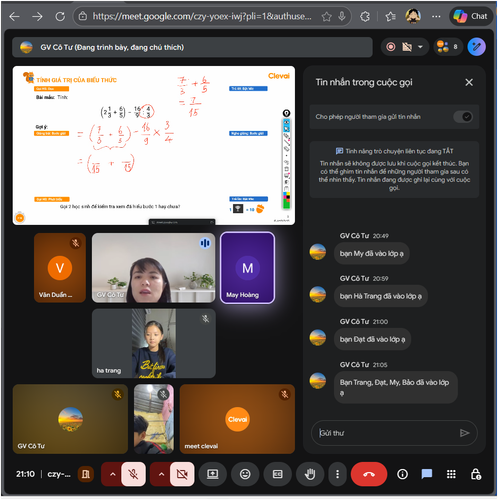The height and width of the screenshot is (500, 498).
Task: Go forward in browser history
Action: click(x=38, y=16)
